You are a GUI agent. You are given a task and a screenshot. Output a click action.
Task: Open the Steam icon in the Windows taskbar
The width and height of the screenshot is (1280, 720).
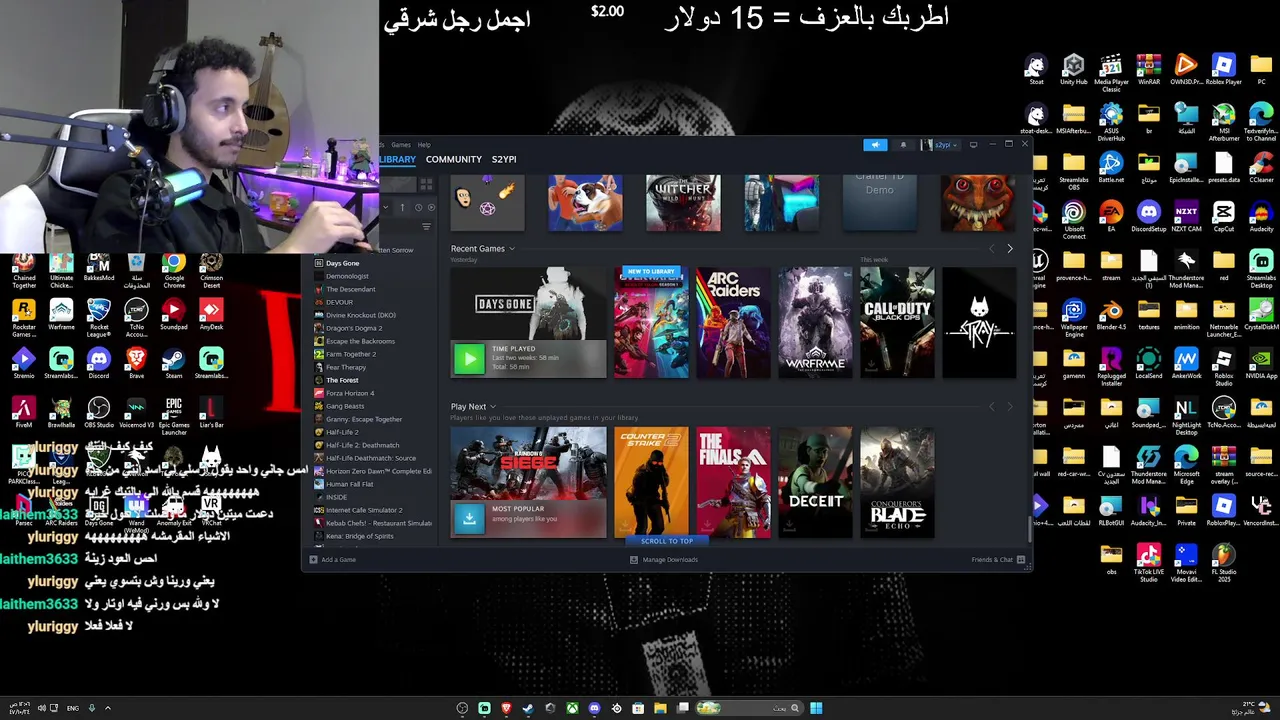pos(528,708)
